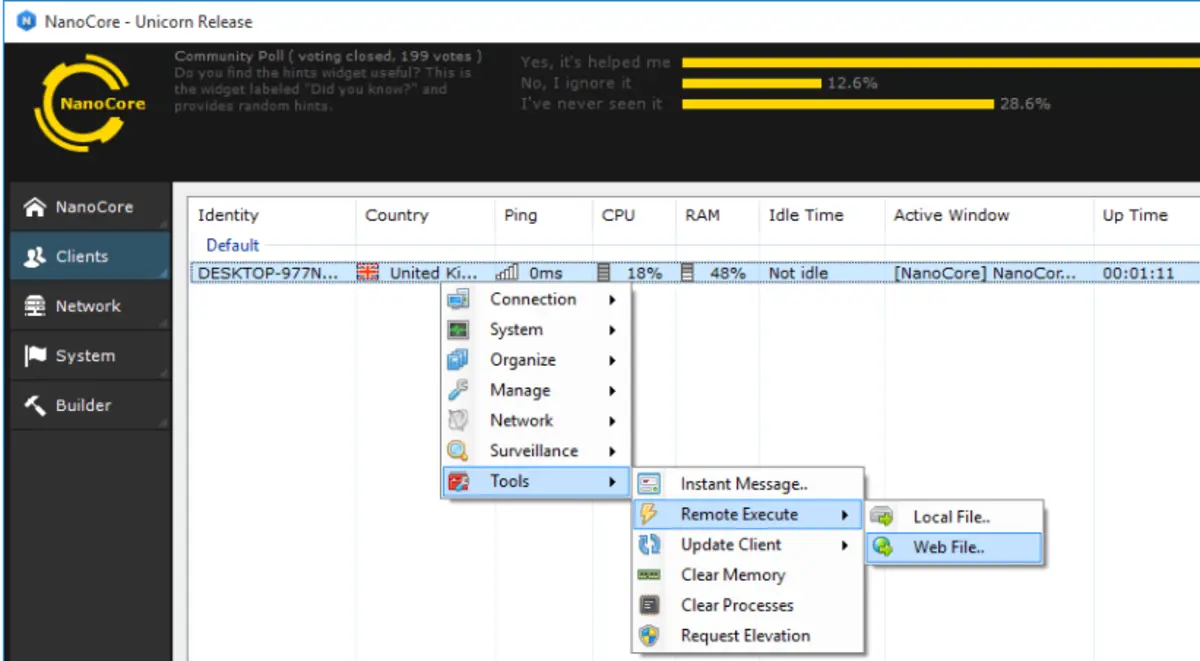Open the Surveillance submenu

coord(536,451)
